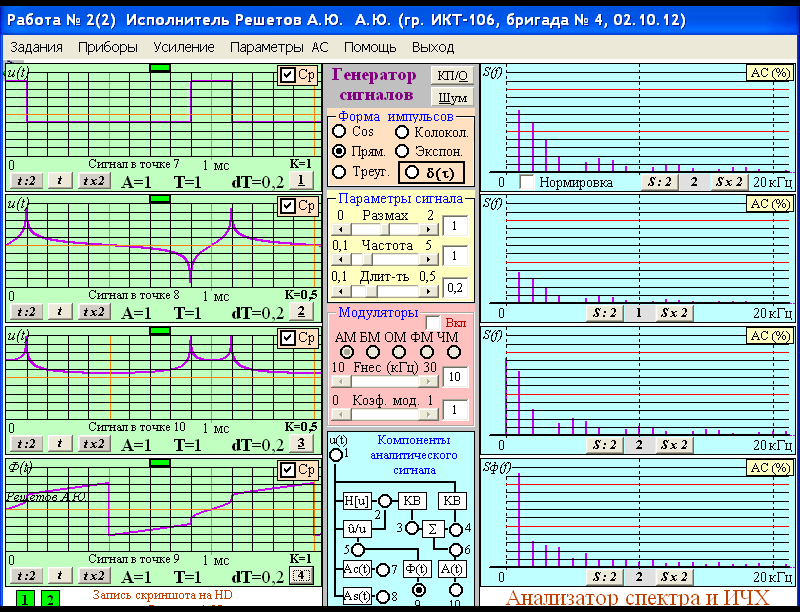Click the Fнес carrier frequency field showing 10

point(455,377)
